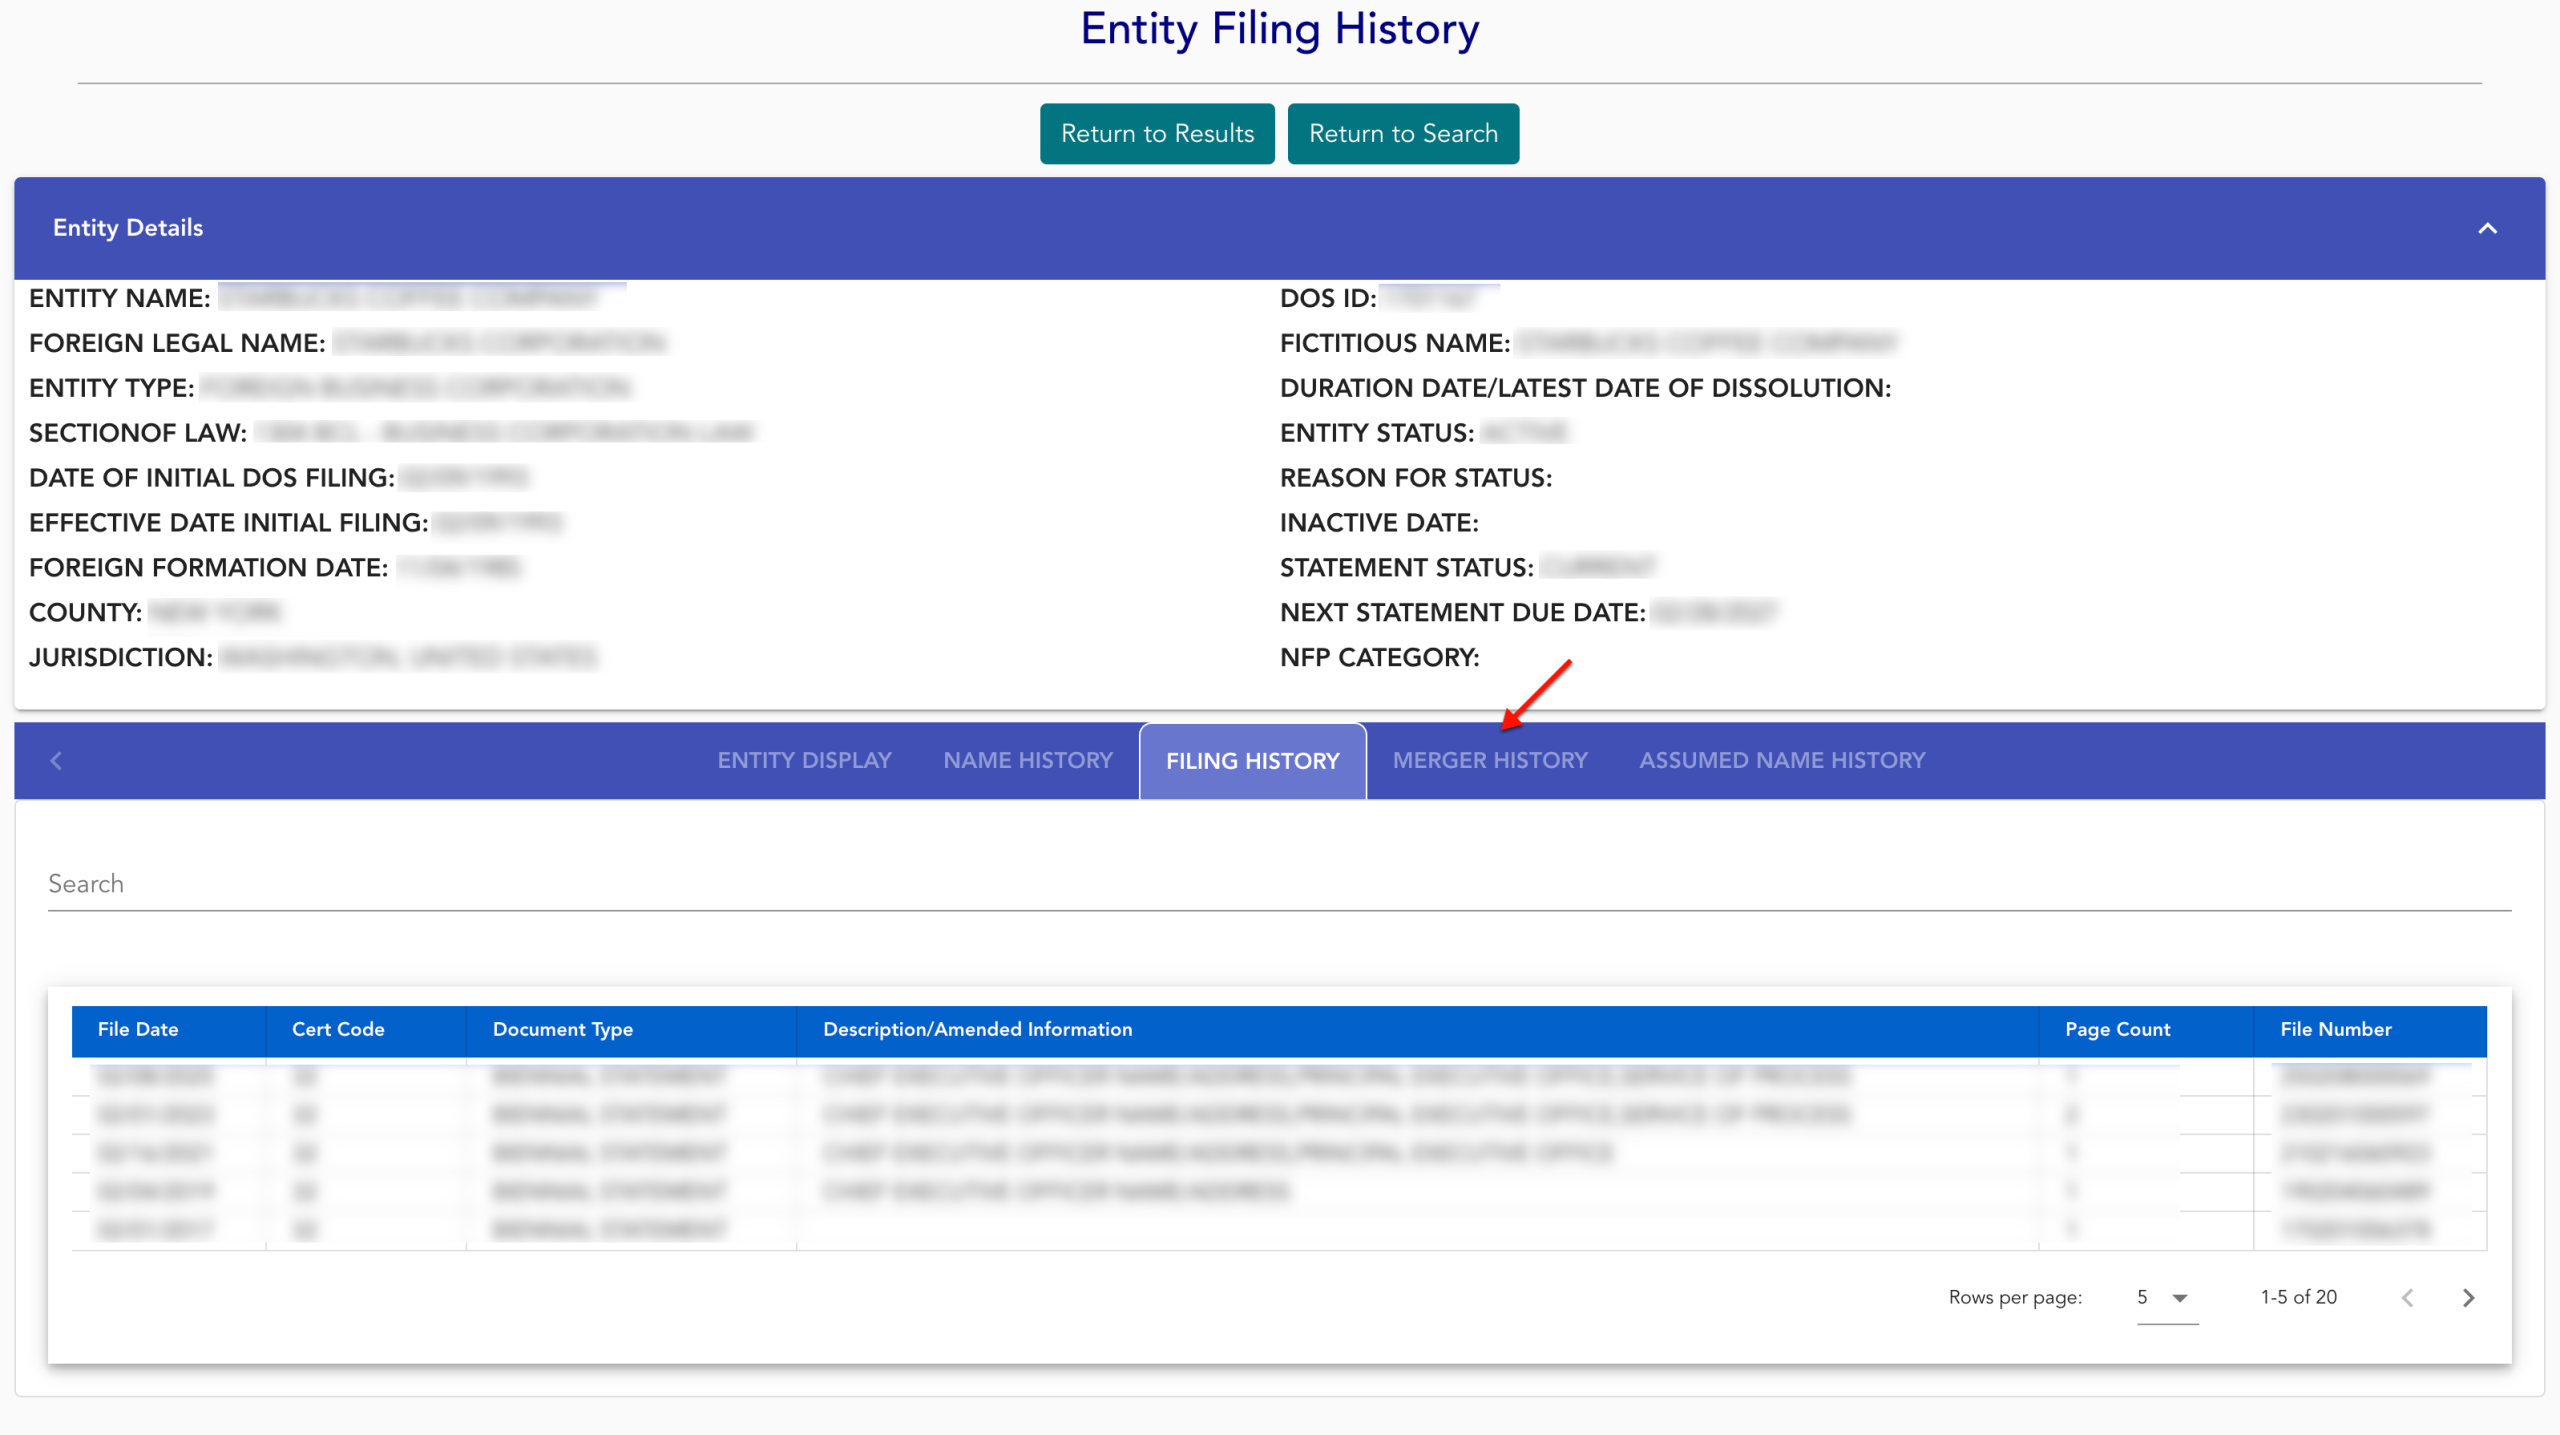Go to previous page of filing results
Viewport: 2560px width, 1435px height.
(2407, 1297)
